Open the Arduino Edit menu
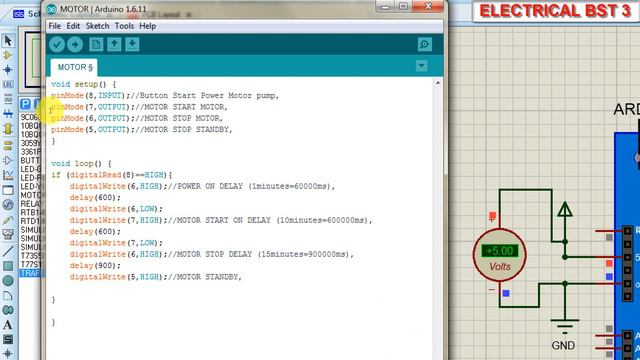 point(73,26)
